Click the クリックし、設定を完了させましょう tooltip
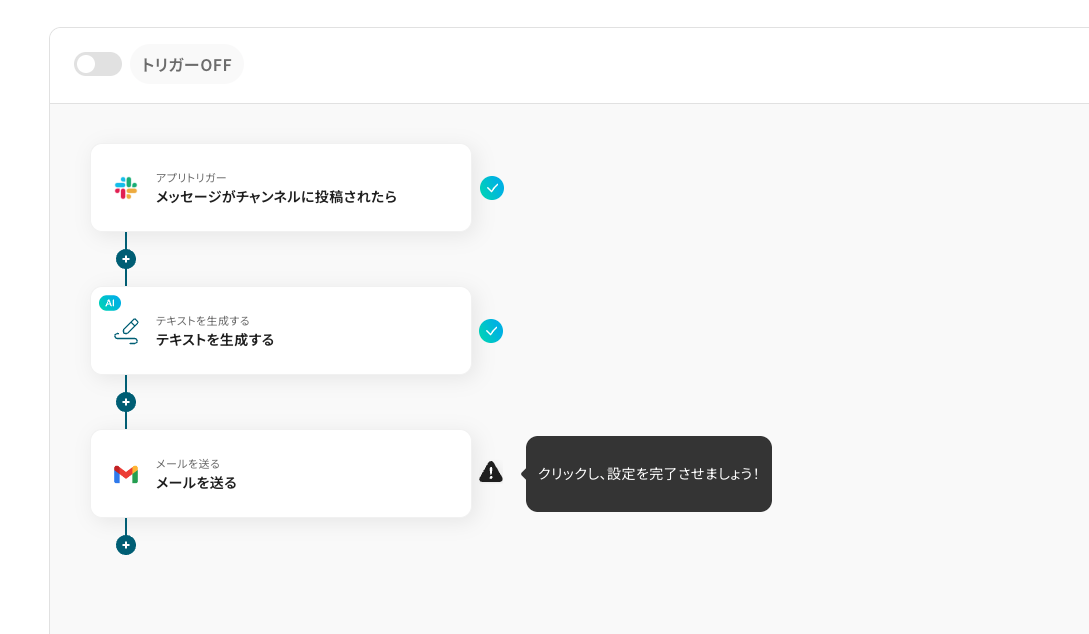Screen dimensions: 1089x634 point(648,474)
